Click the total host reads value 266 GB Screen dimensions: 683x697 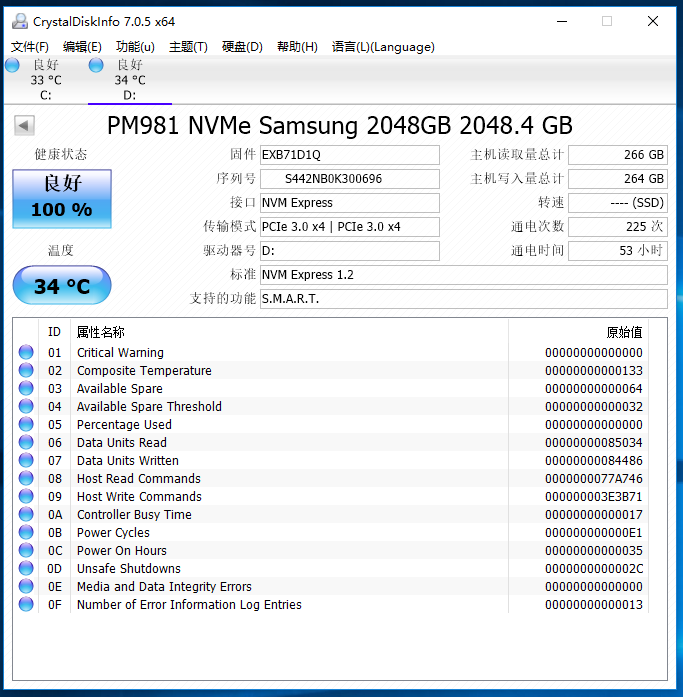click(618, 155)
